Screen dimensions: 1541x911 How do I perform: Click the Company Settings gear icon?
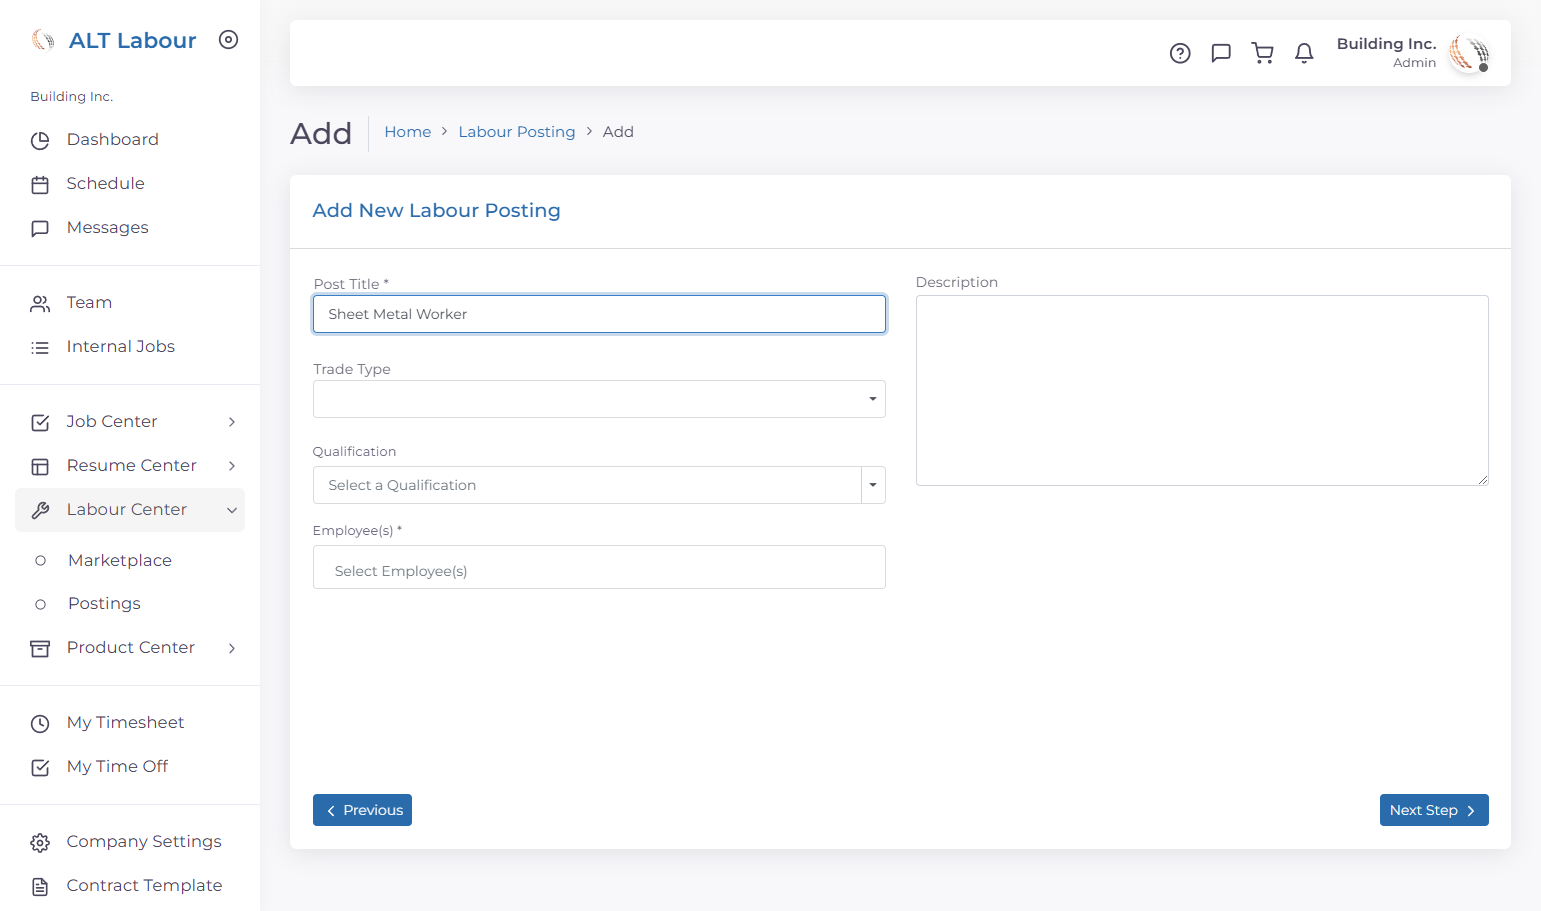(40, 843)
